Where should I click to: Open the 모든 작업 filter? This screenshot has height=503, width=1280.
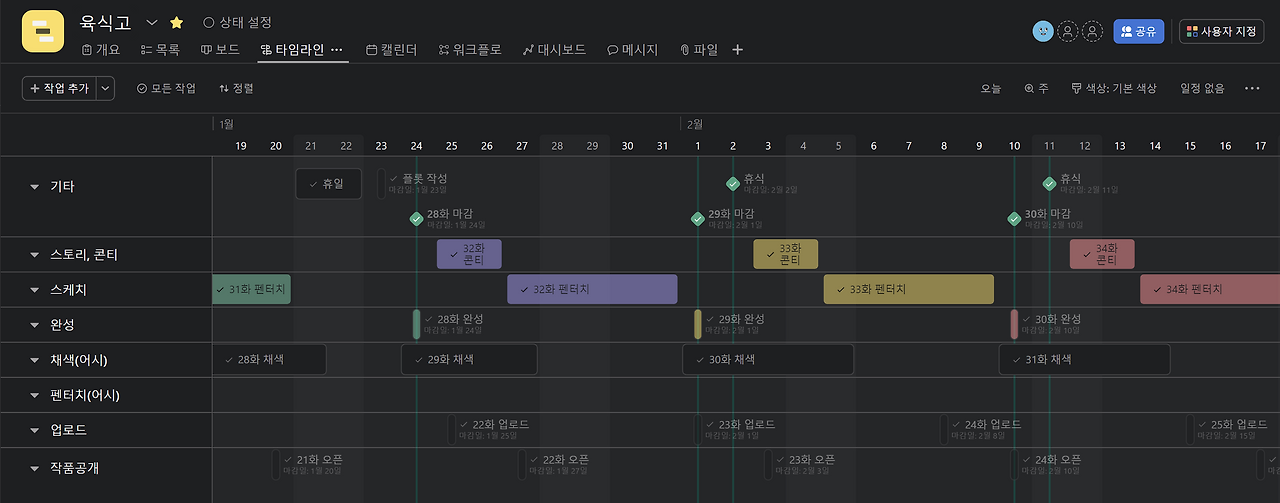(x=166, y=88)
